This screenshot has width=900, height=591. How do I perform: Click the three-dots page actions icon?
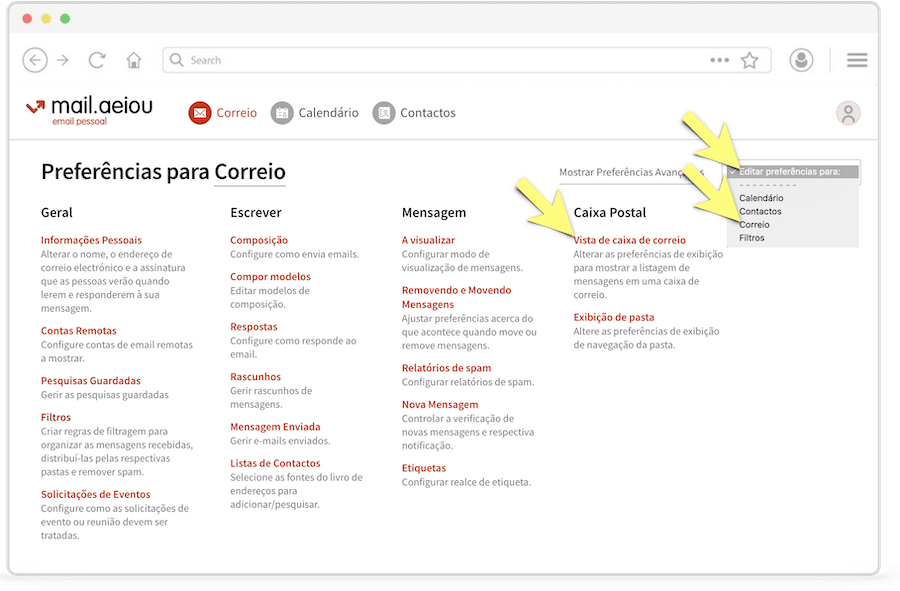719,60
